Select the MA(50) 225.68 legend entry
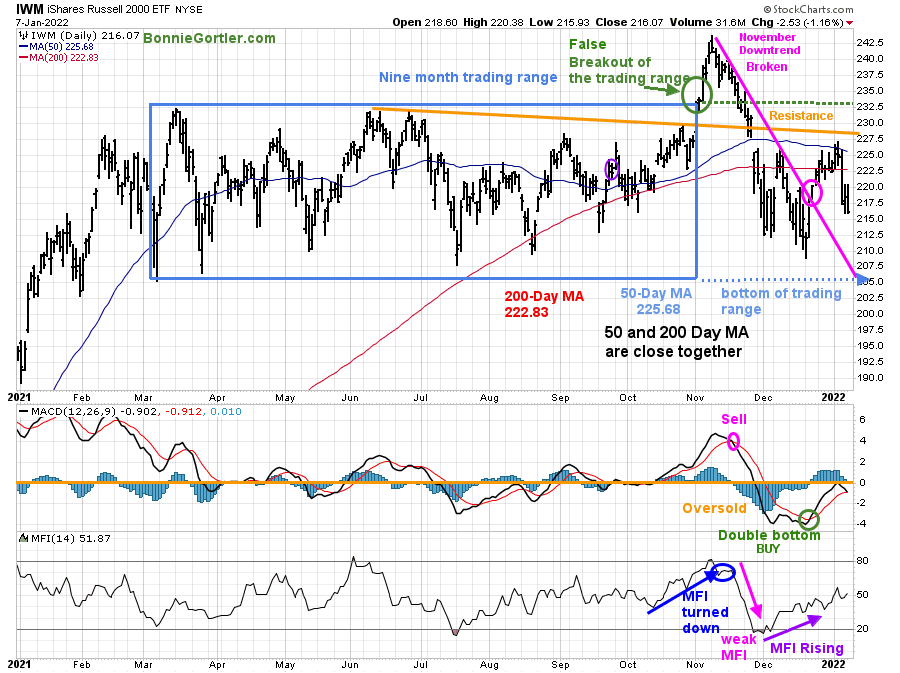Screen dimensions: 900x673 pyautogui.click(x=56, y=46)
